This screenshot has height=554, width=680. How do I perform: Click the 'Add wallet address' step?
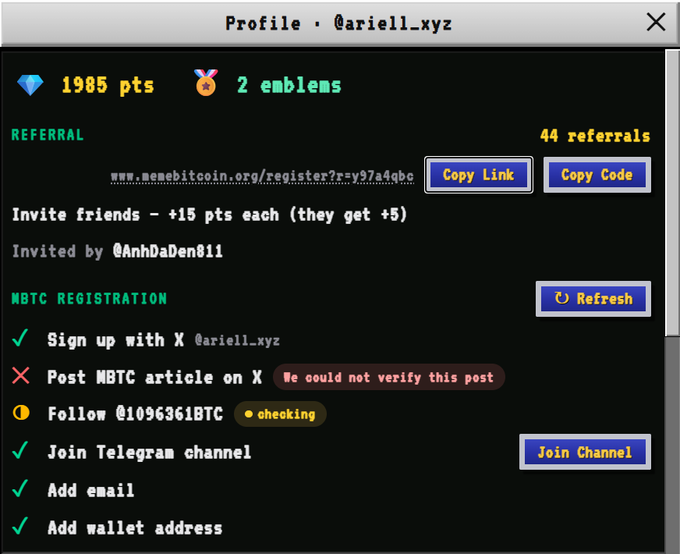(x=135, y=528)
